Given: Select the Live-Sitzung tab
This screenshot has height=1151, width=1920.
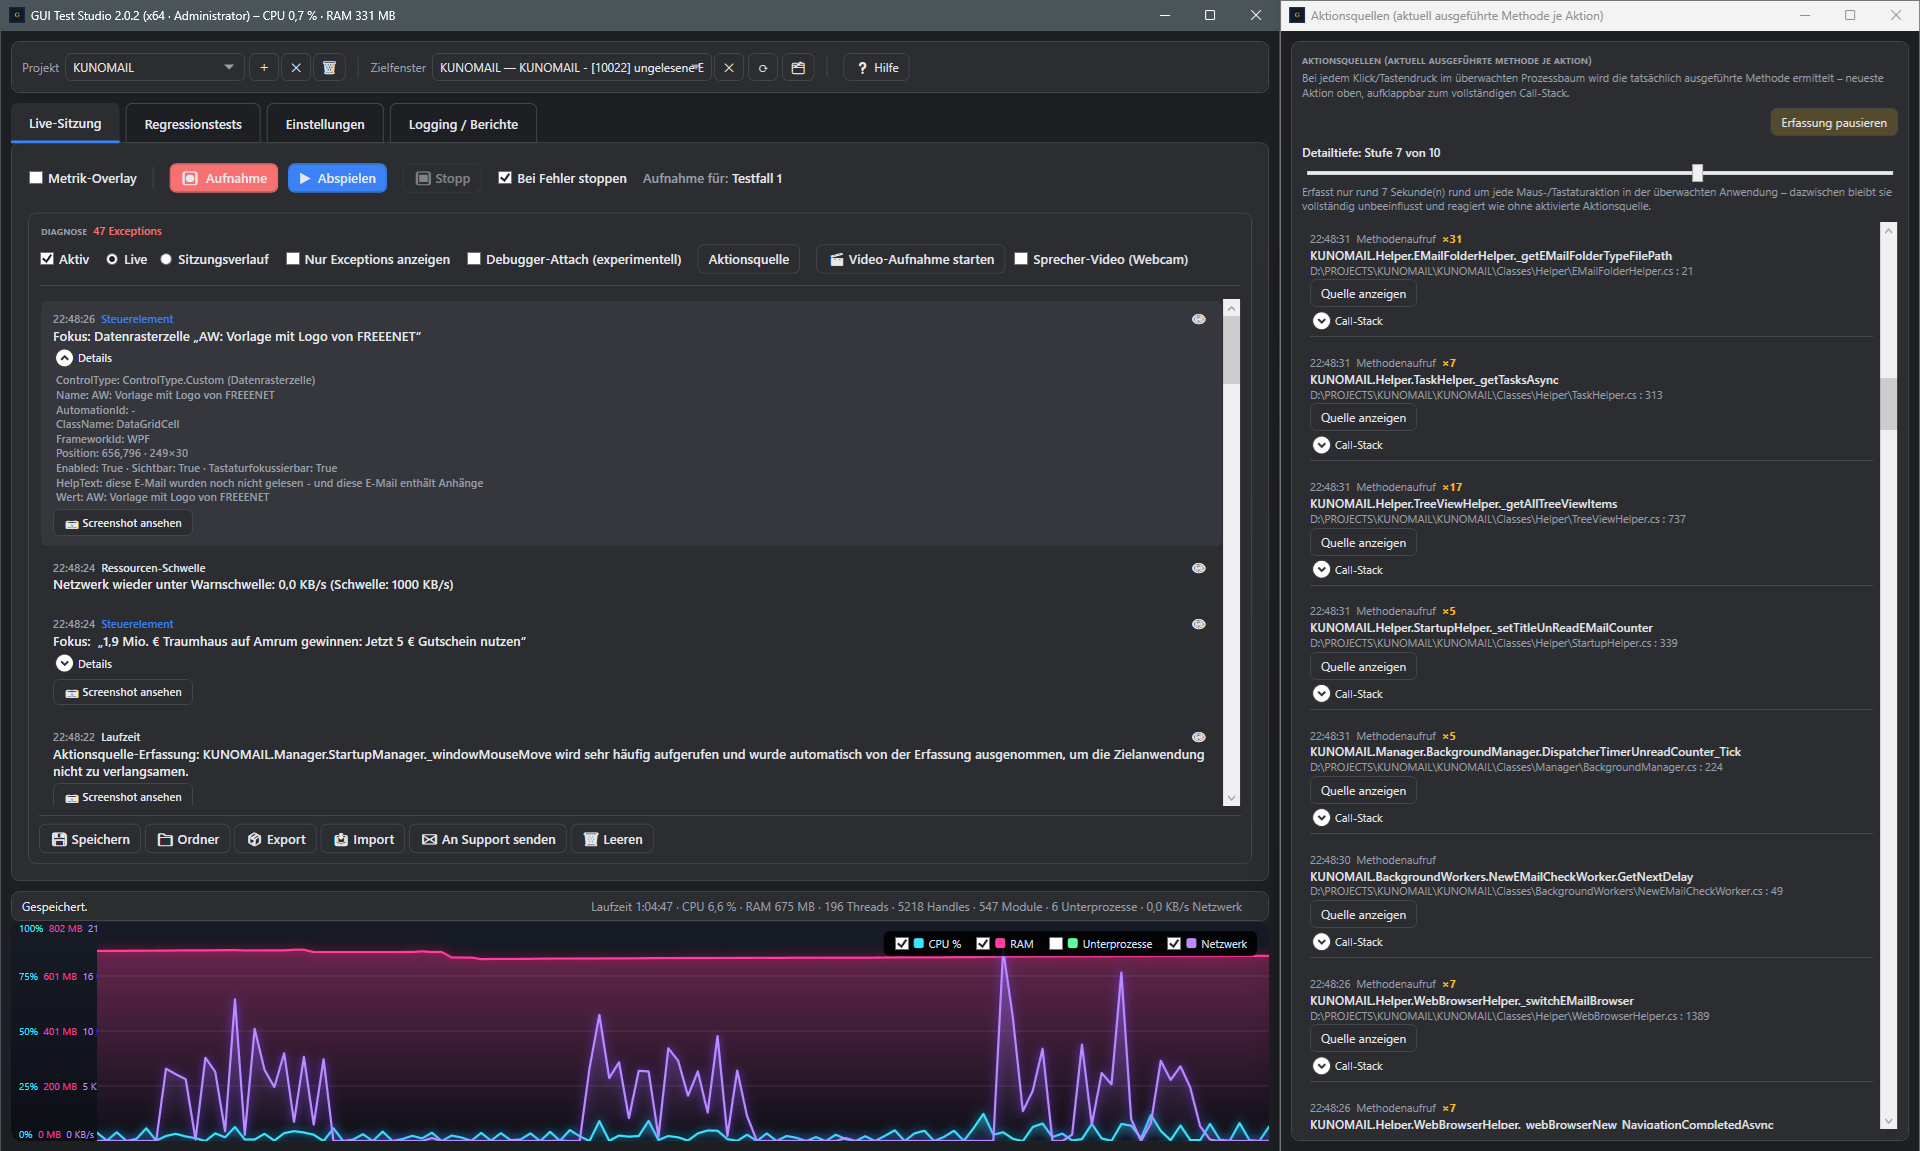Looking at the screenshot, I should 65,123.
